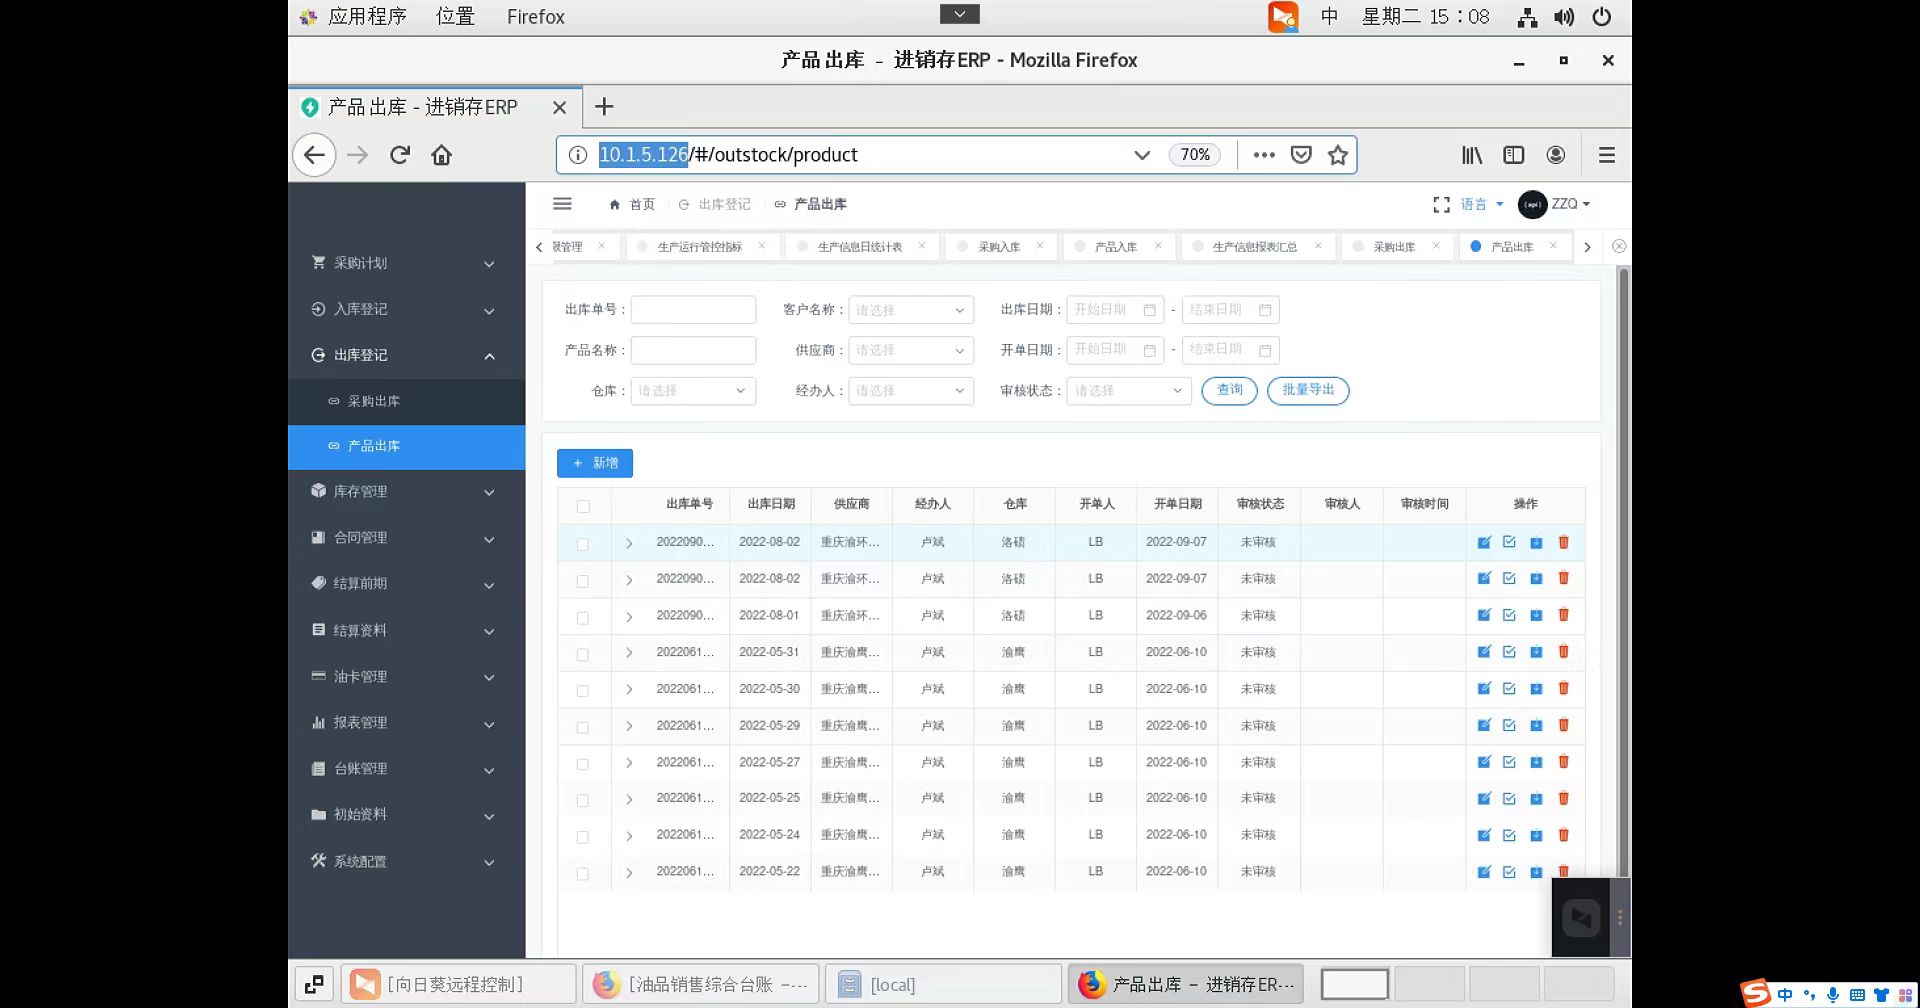The width and height of the screenshot is (1920, 1008).
Task: Go to 首页 breadcrumb link
Action: [632, 204]
